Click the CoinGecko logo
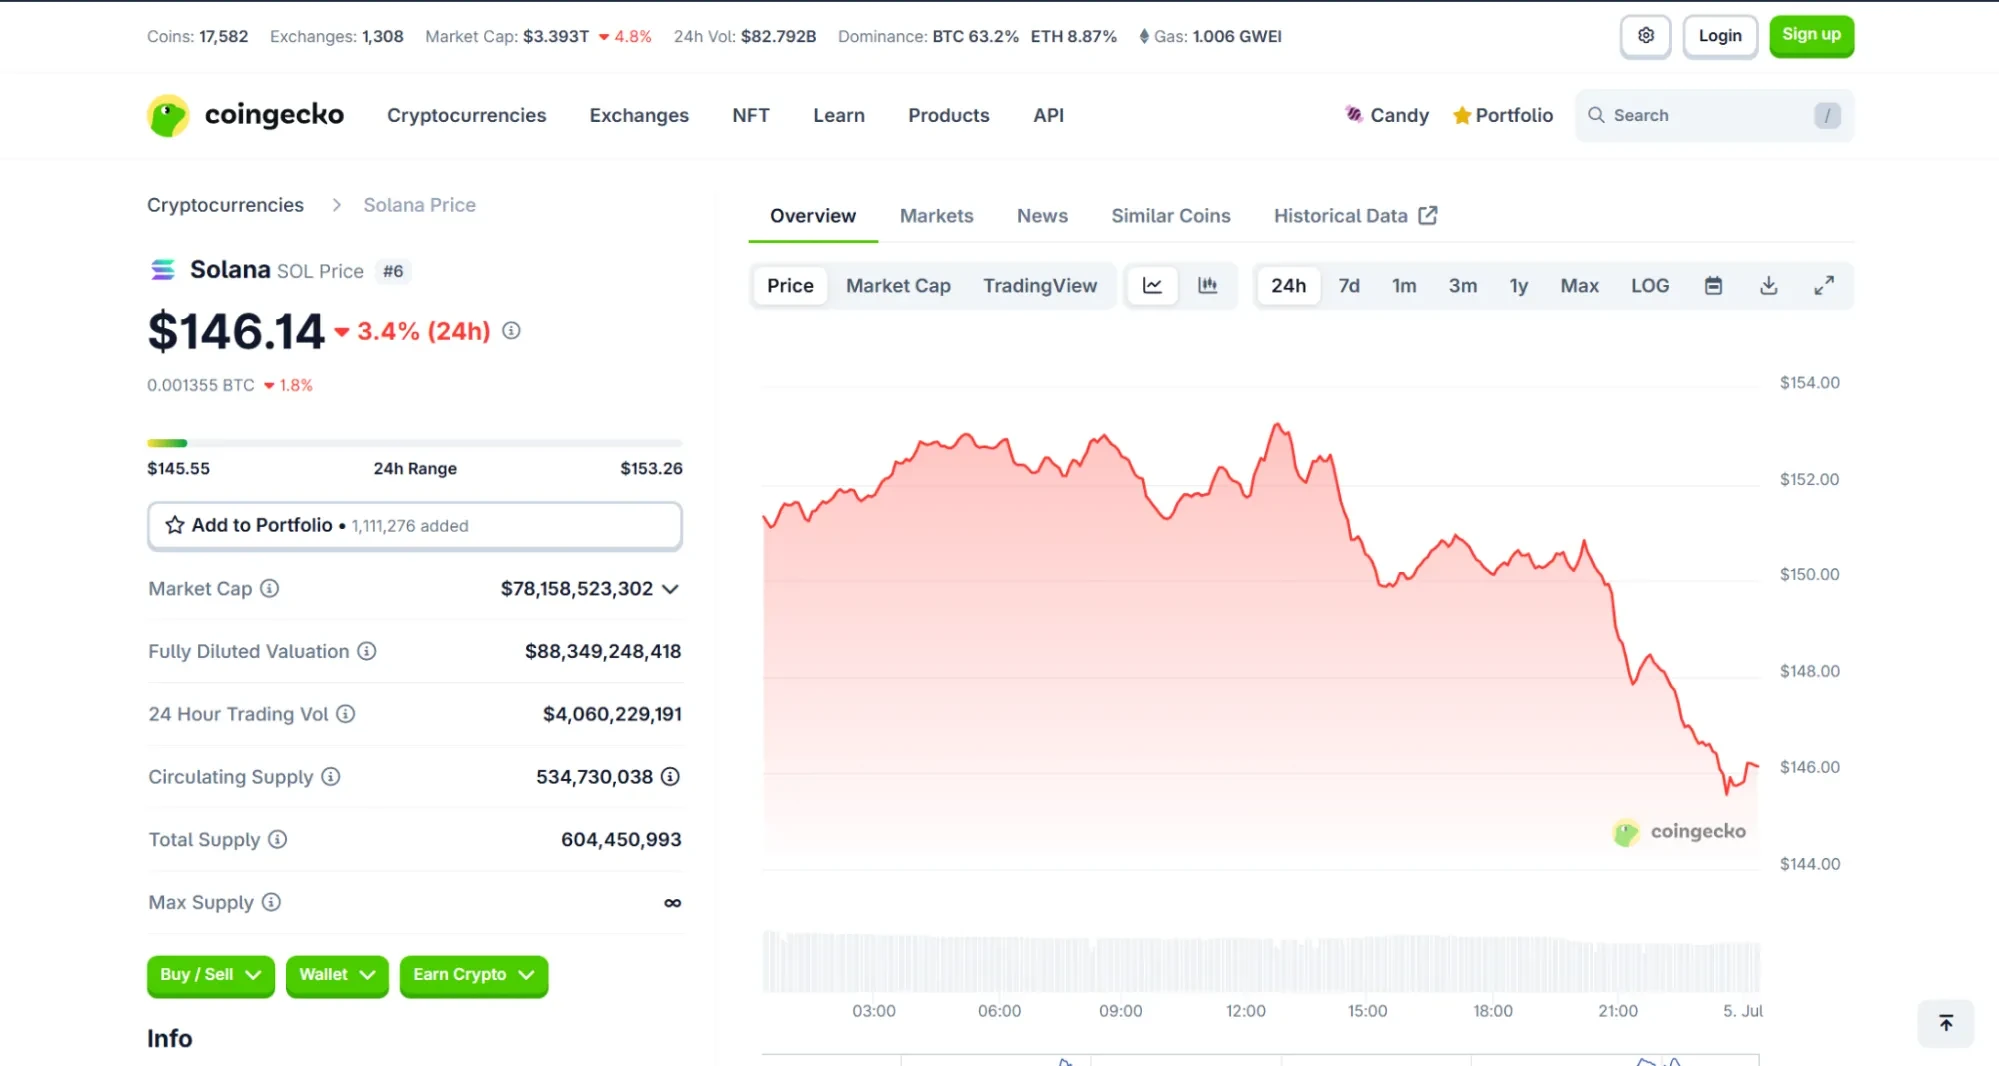 coord(245,115)
